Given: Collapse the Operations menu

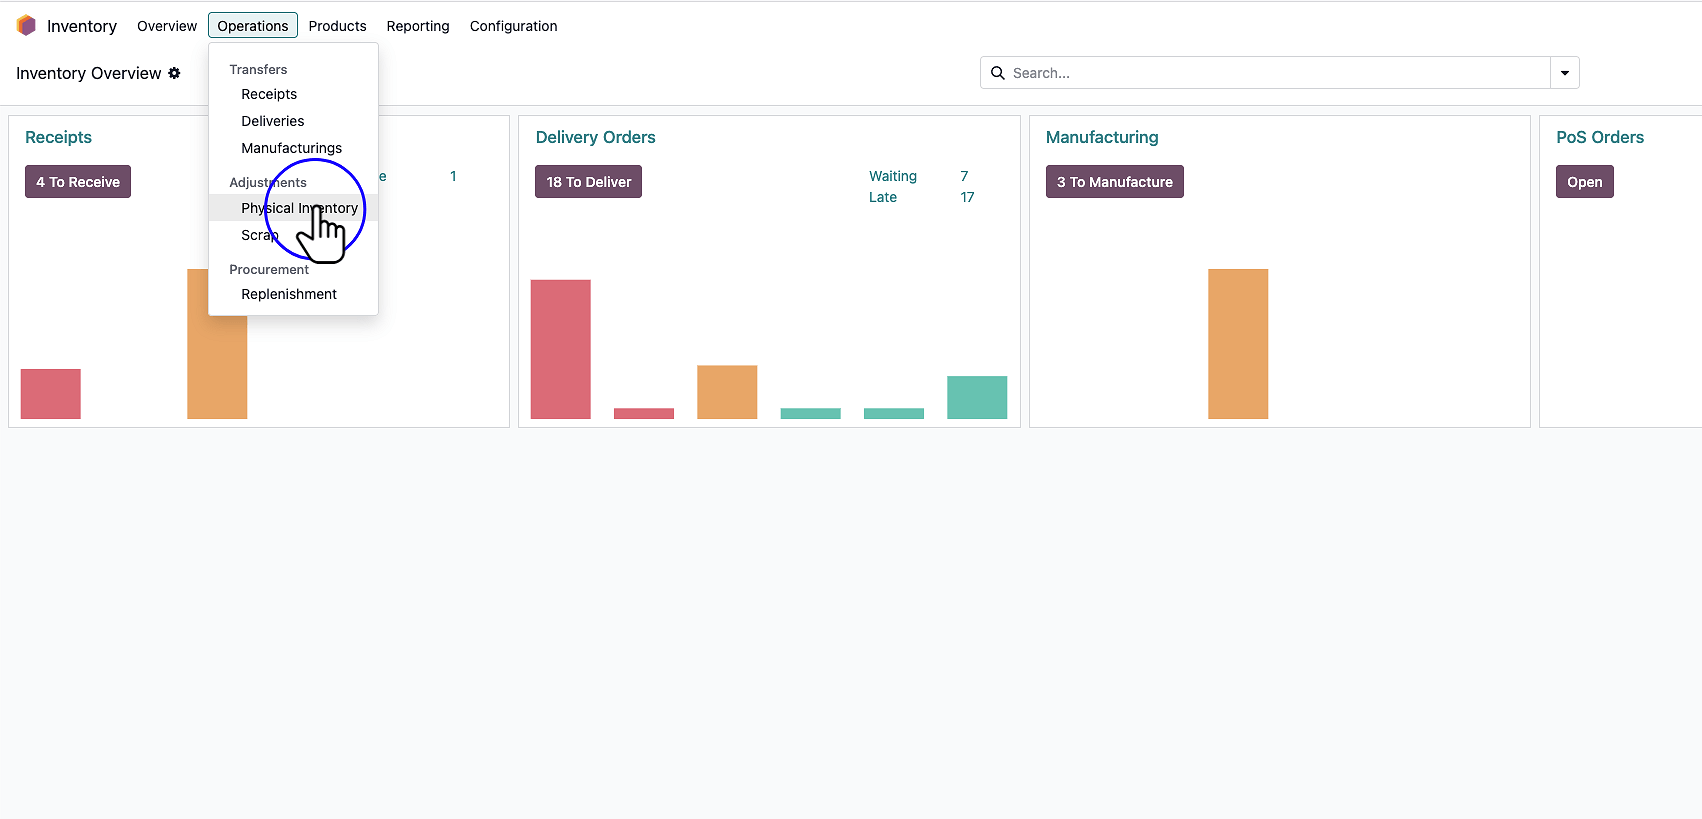Looking at the screenshot, I should (x=252, y=26).
